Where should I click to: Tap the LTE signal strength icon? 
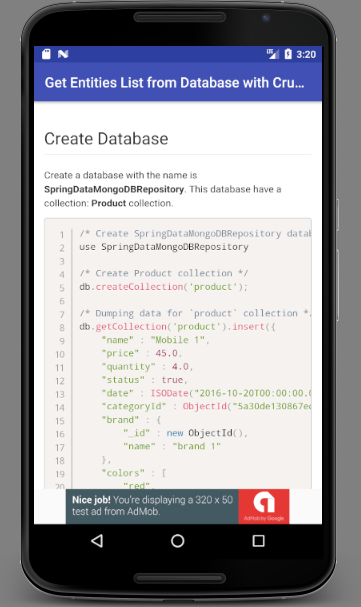pyautogui.click(x=273, y=54)
